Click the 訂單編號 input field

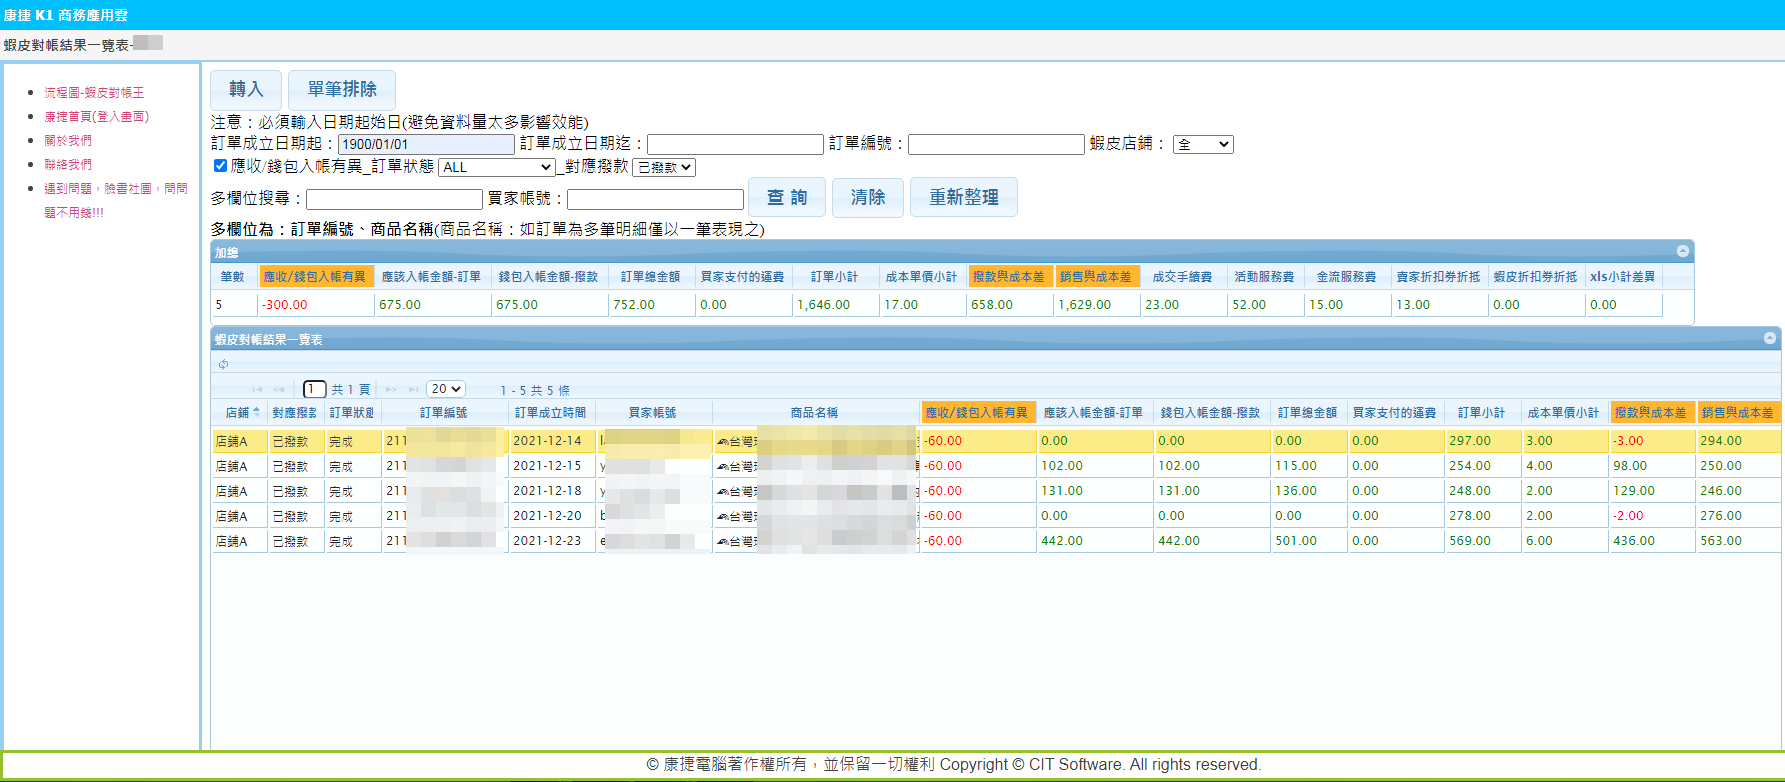995,144
